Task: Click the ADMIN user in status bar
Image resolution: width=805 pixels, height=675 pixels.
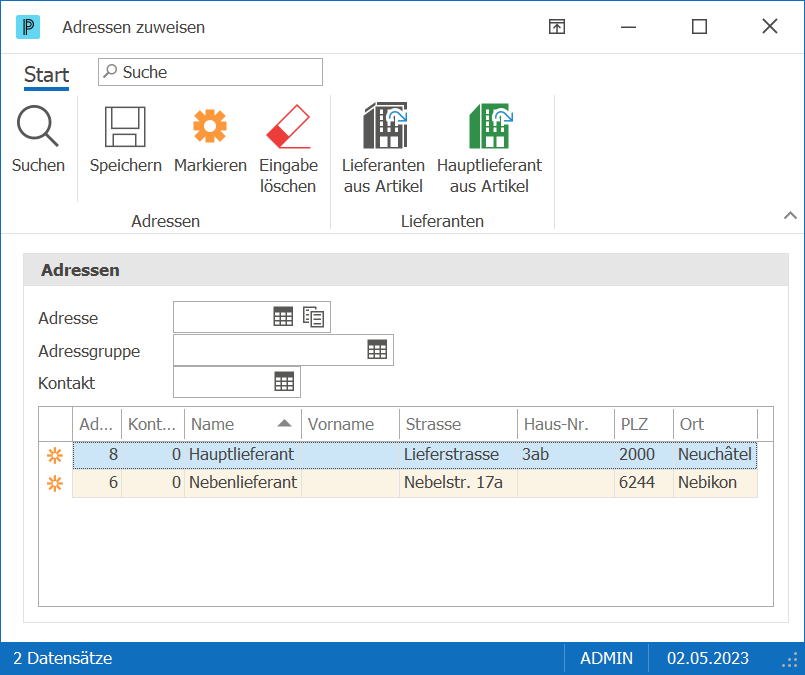Action: pos(606,659)
